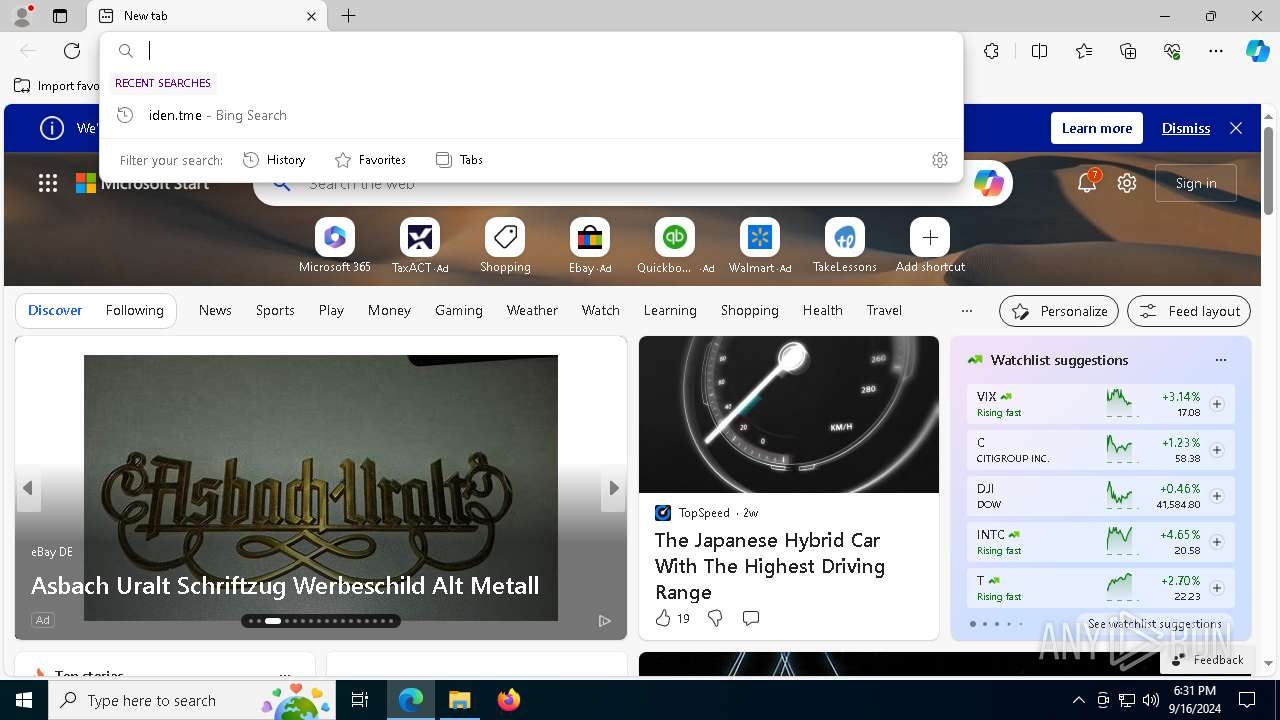
Task: Open the Extensions puzzle icon
Action: pos(991,51)
